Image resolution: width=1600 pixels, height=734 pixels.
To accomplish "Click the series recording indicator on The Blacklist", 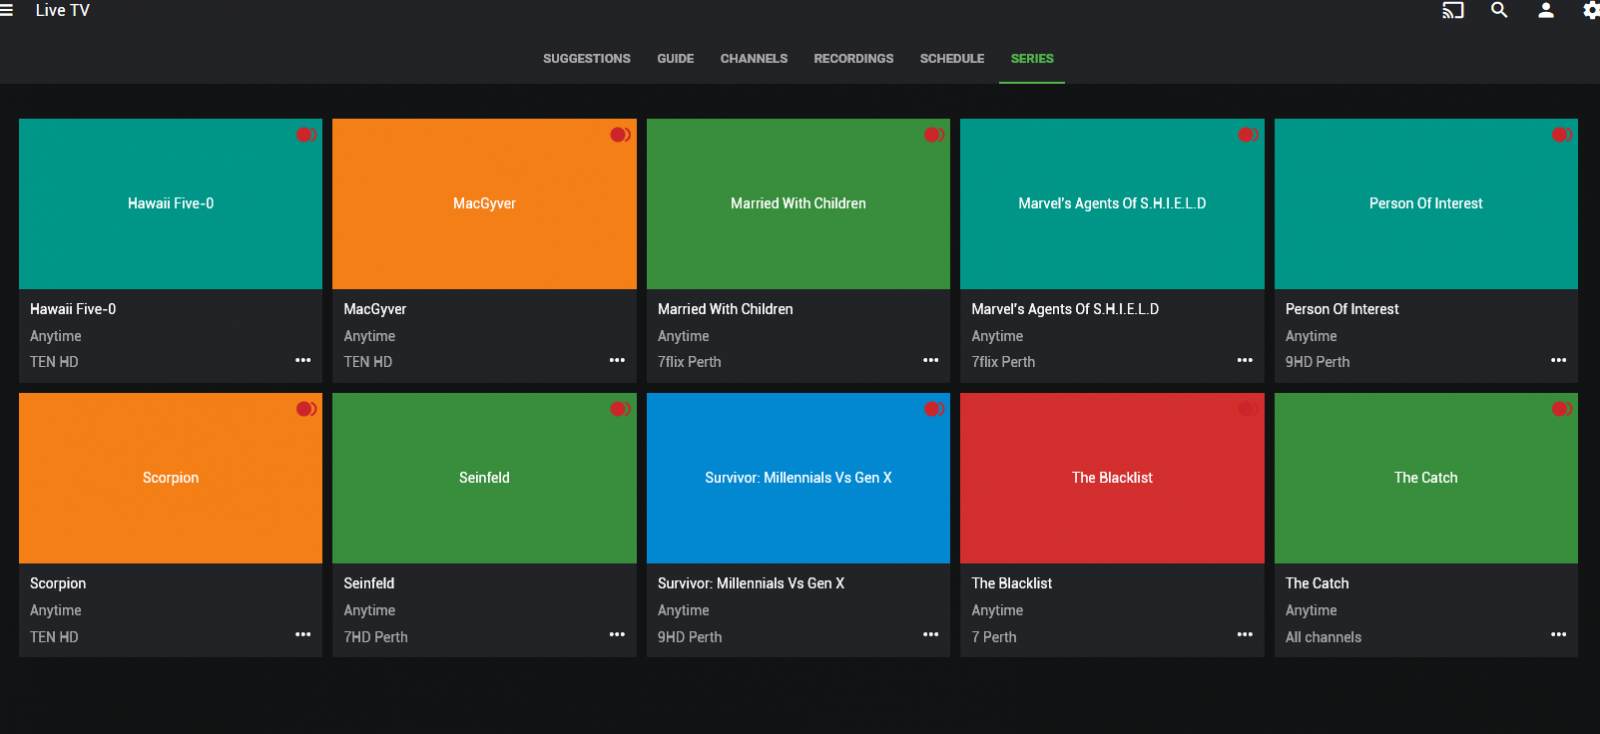I will (x=1248, y=408).
